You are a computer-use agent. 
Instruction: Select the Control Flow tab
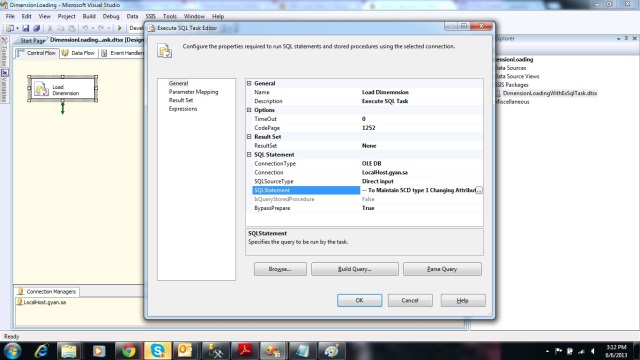tap(37, 53)
